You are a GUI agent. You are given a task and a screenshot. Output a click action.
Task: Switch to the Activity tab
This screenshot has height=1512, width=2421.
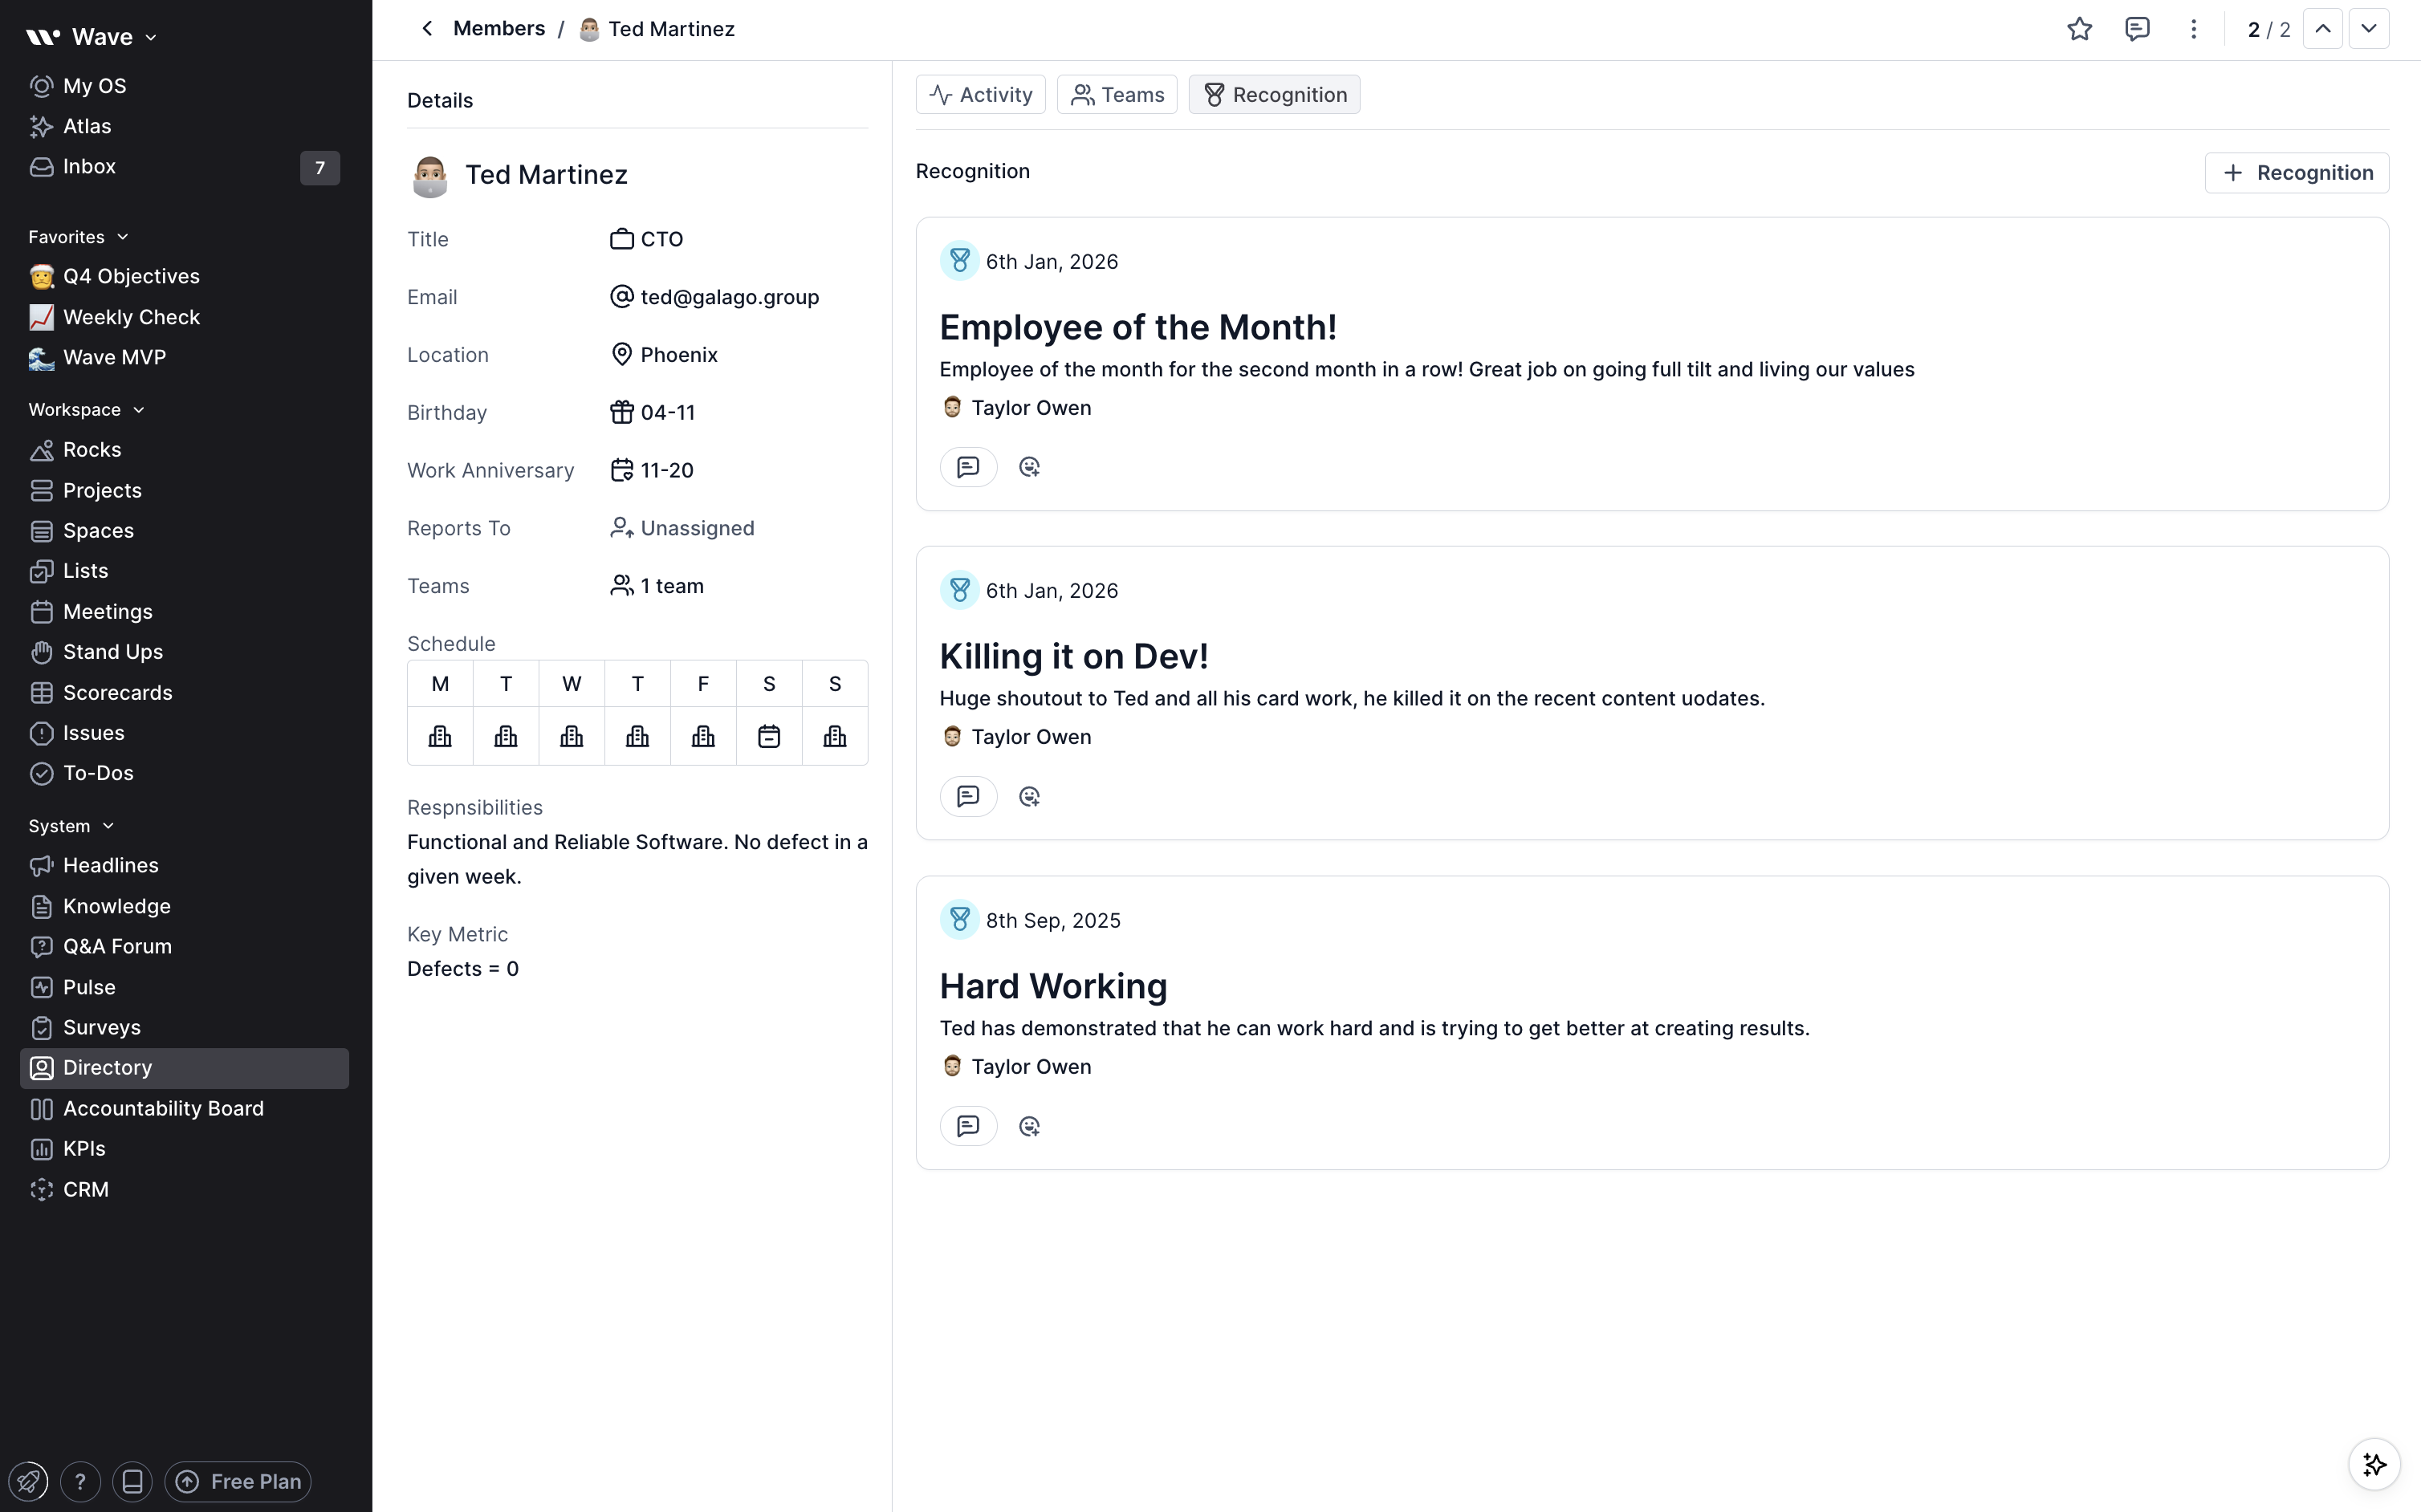980,95
